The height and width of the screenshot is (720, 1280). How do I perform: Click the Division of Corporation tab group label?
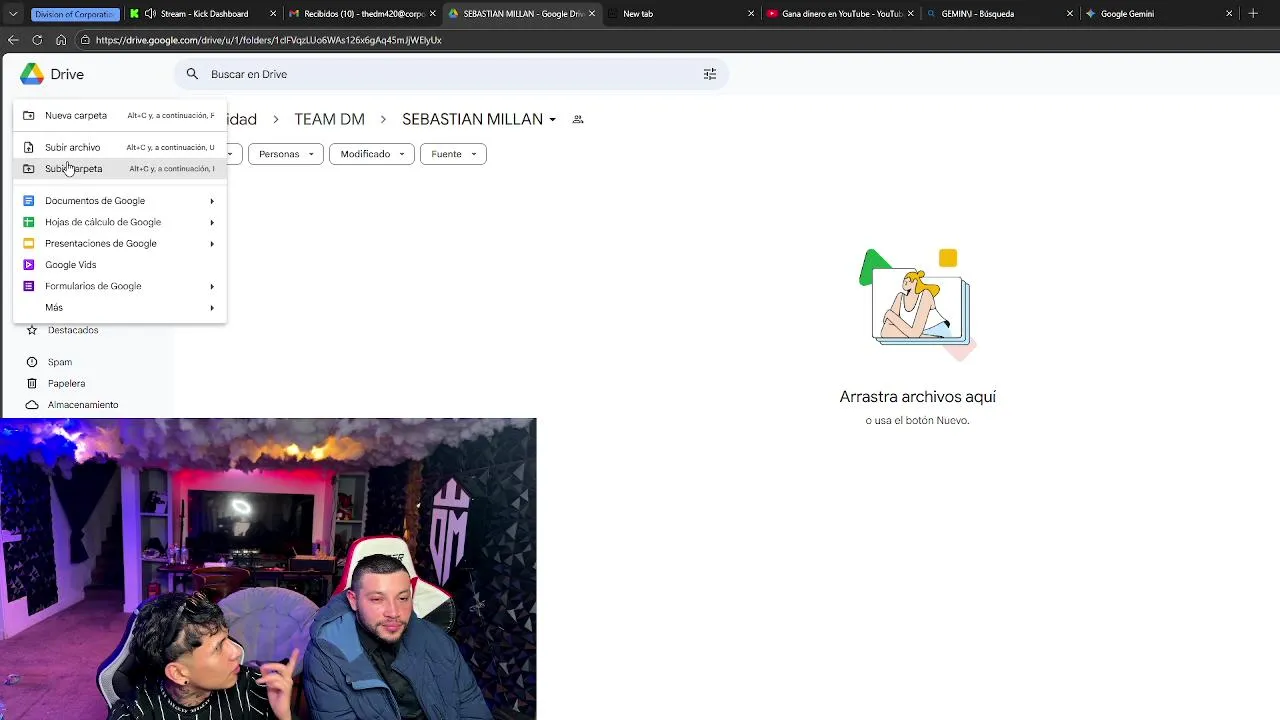click(x=75, y=14)
